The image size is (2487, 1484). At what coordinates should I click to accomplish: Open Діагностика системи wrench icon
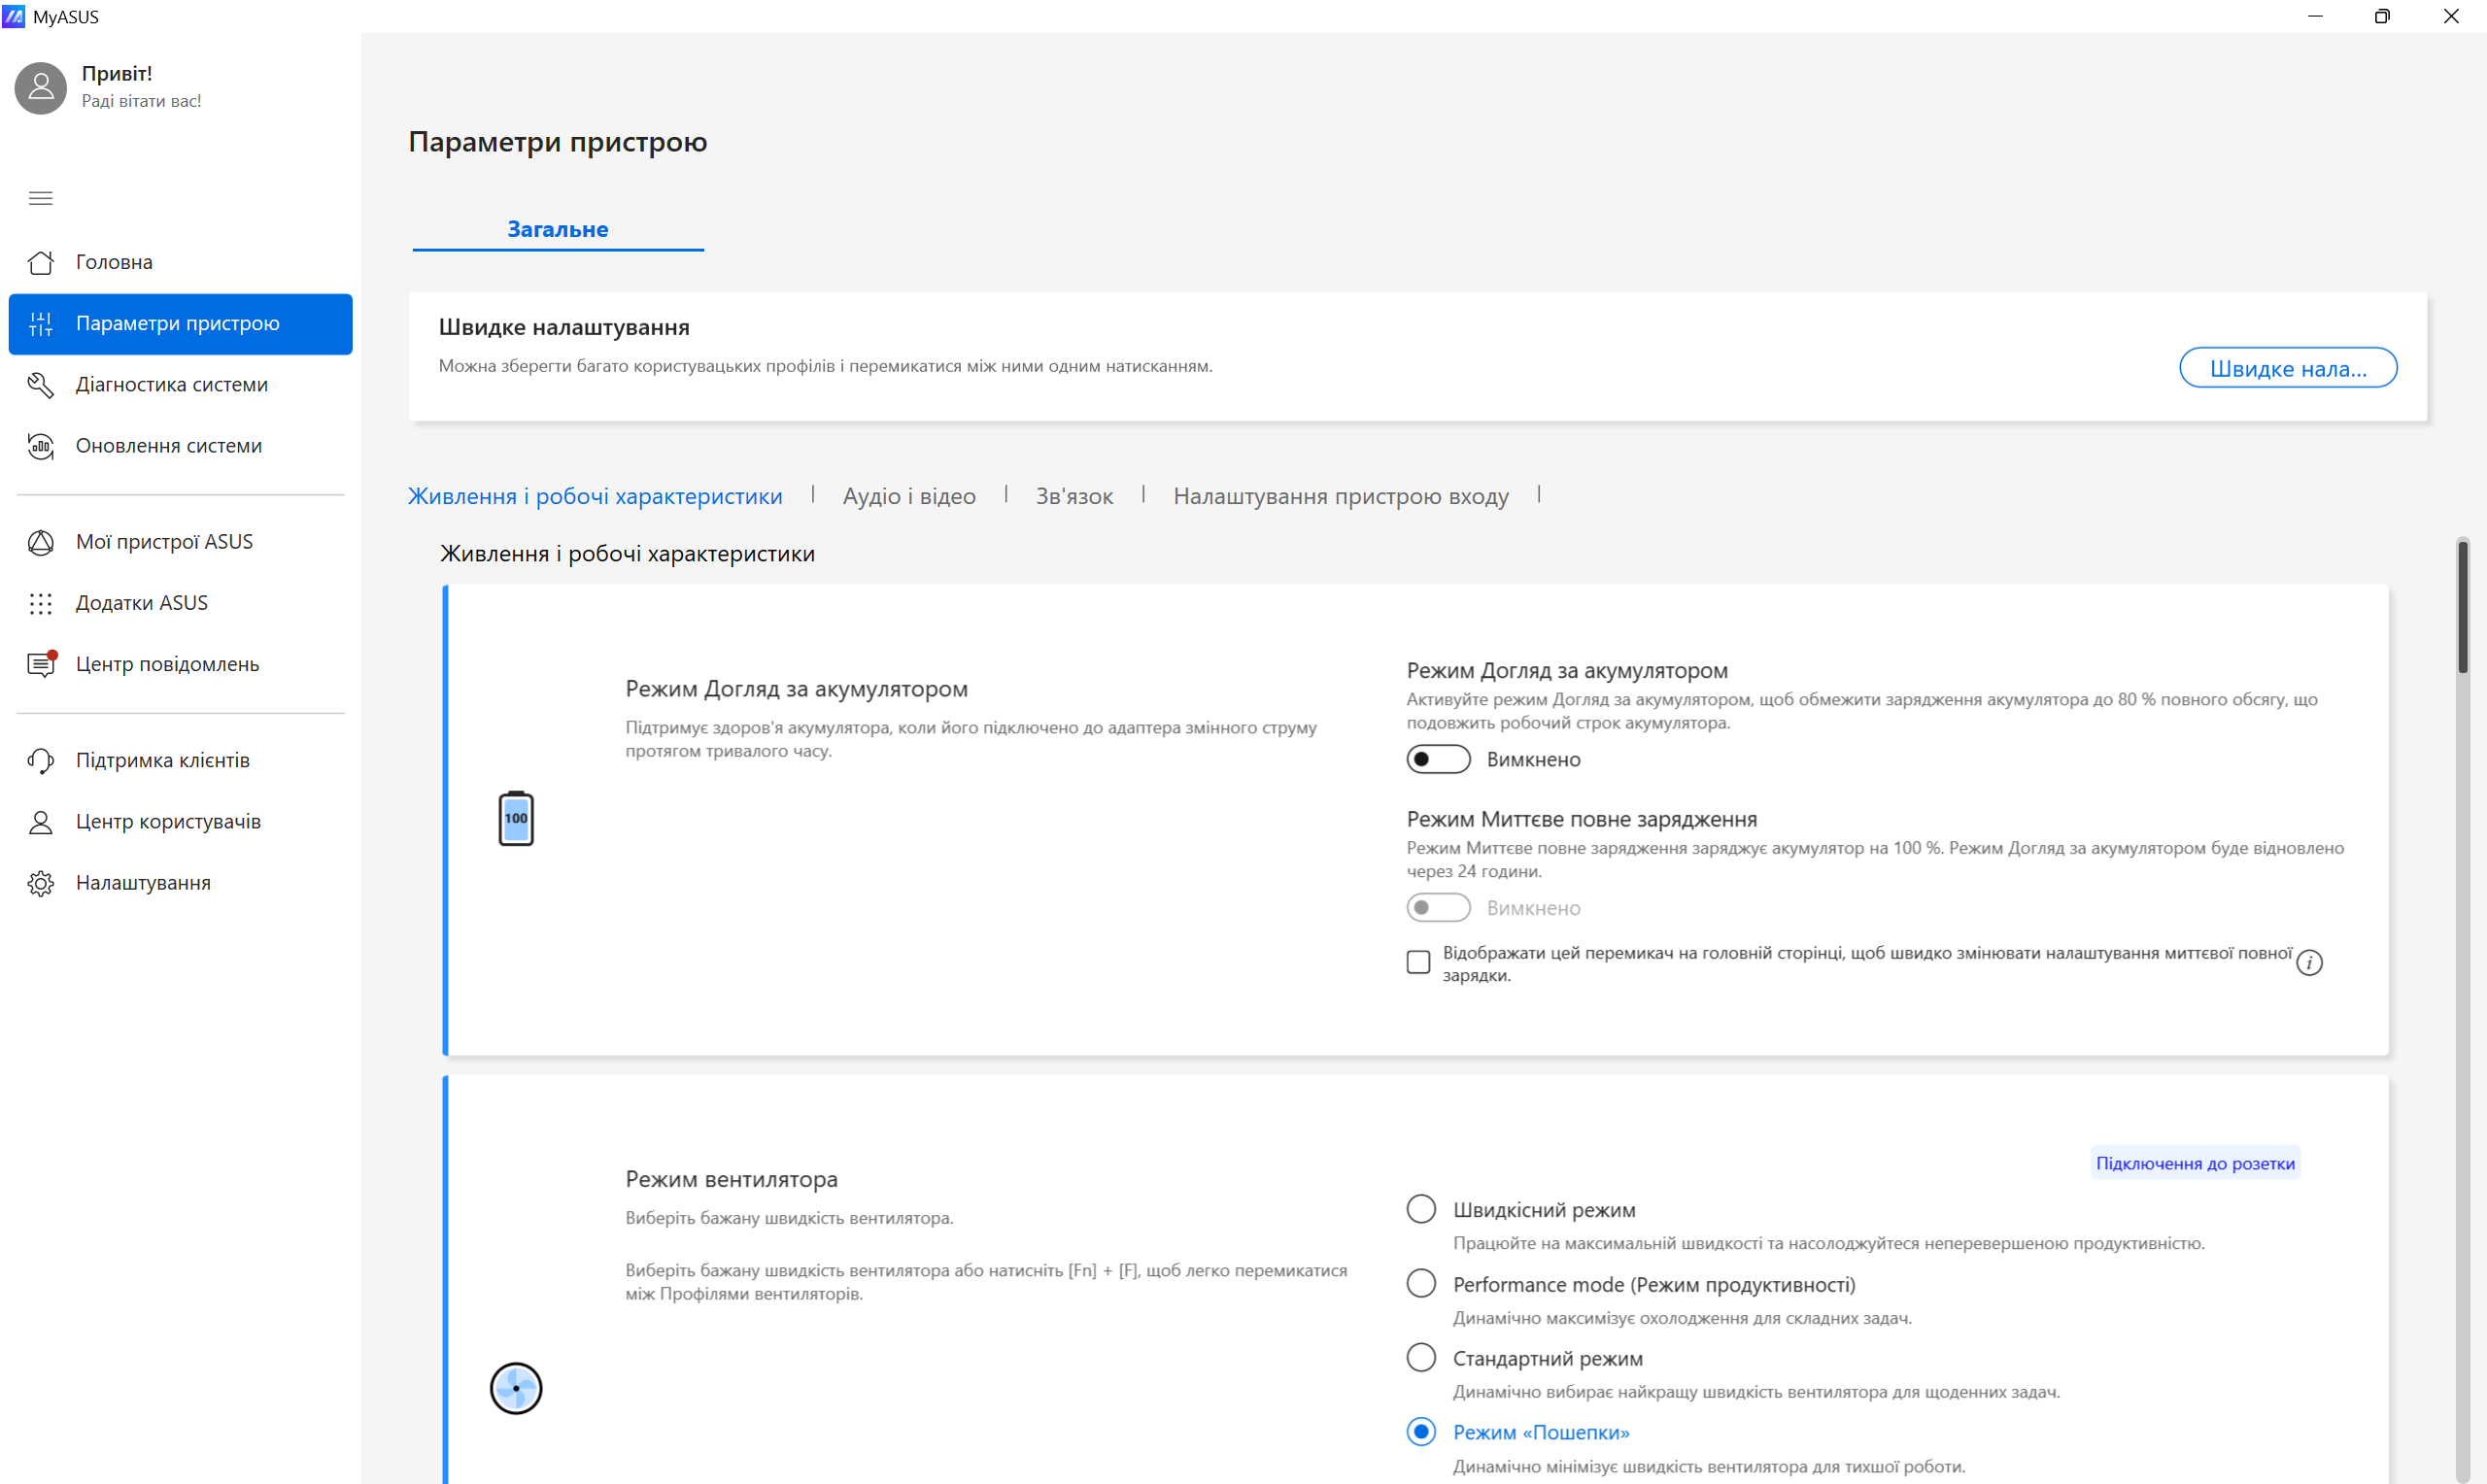pos(40,385)
